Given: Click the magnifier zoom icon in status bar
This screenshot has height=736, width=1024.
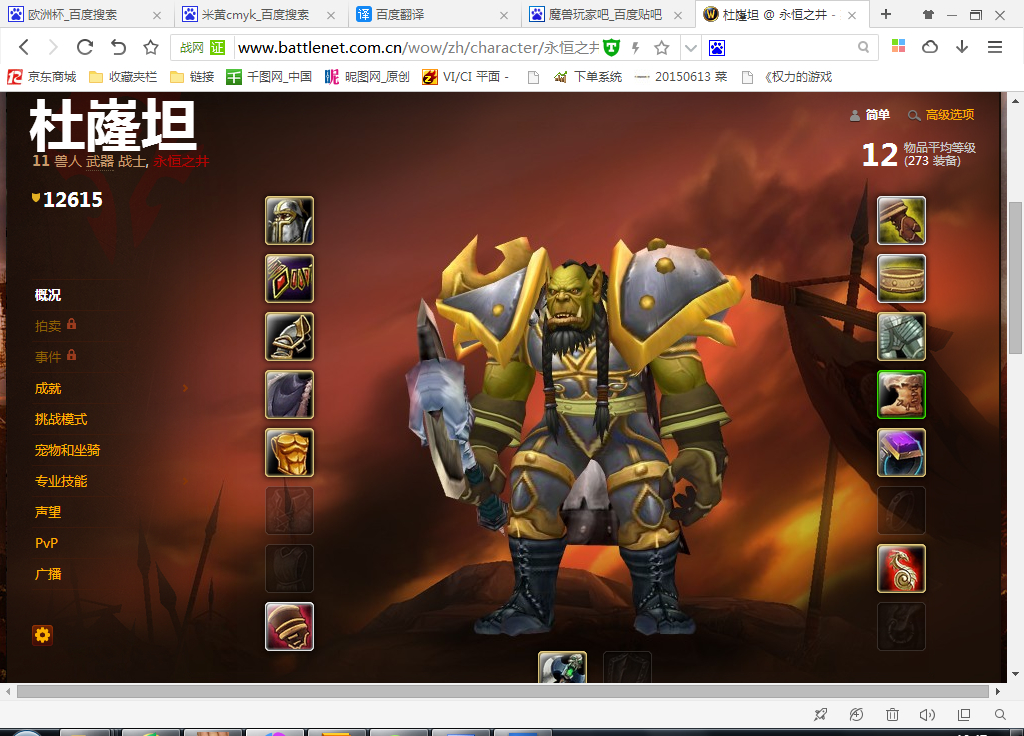Looking at the screenshot, I should pos(1000,714).
